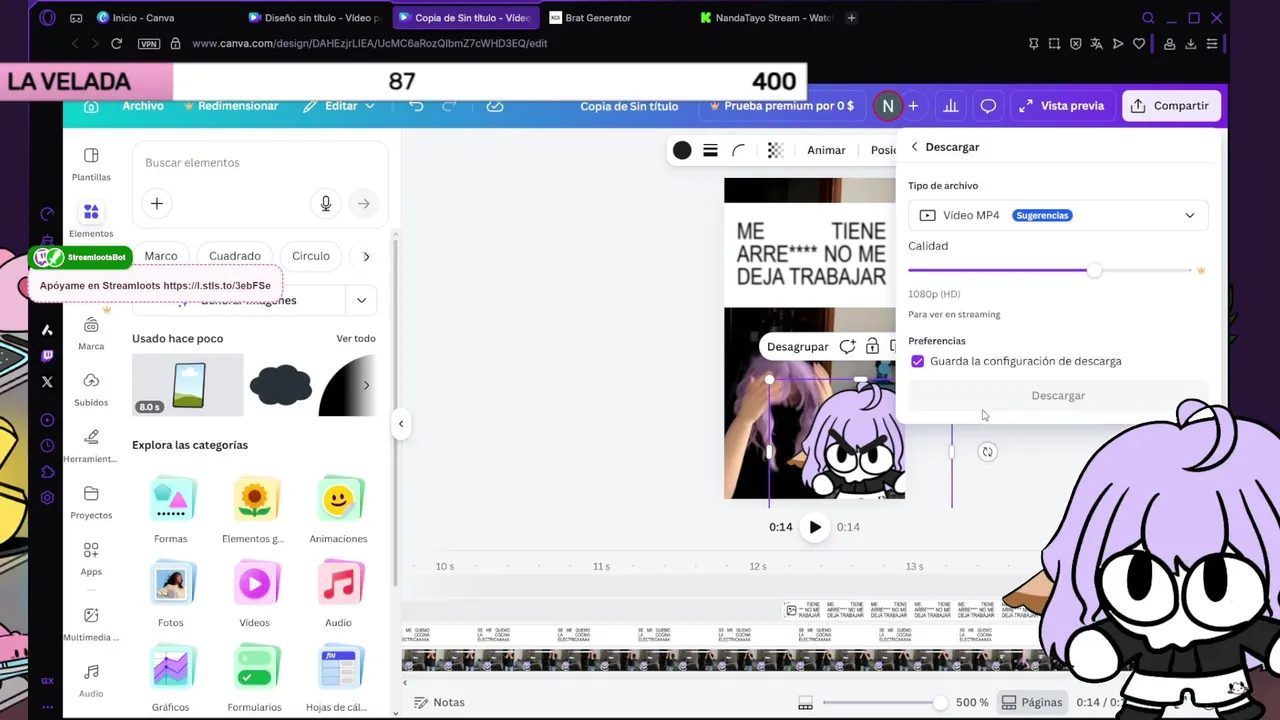This screenshot has width=1280, height=720.
Task: Click the Desagrupar button
Action: coord(797,347)
